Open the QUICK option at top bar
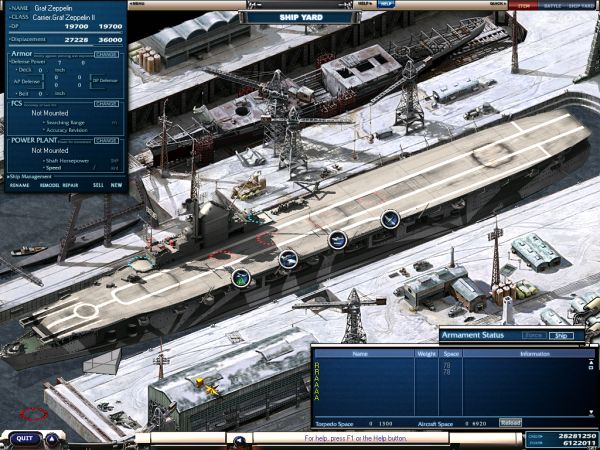This screenshot has height=450, width=600. click(497, 4)
